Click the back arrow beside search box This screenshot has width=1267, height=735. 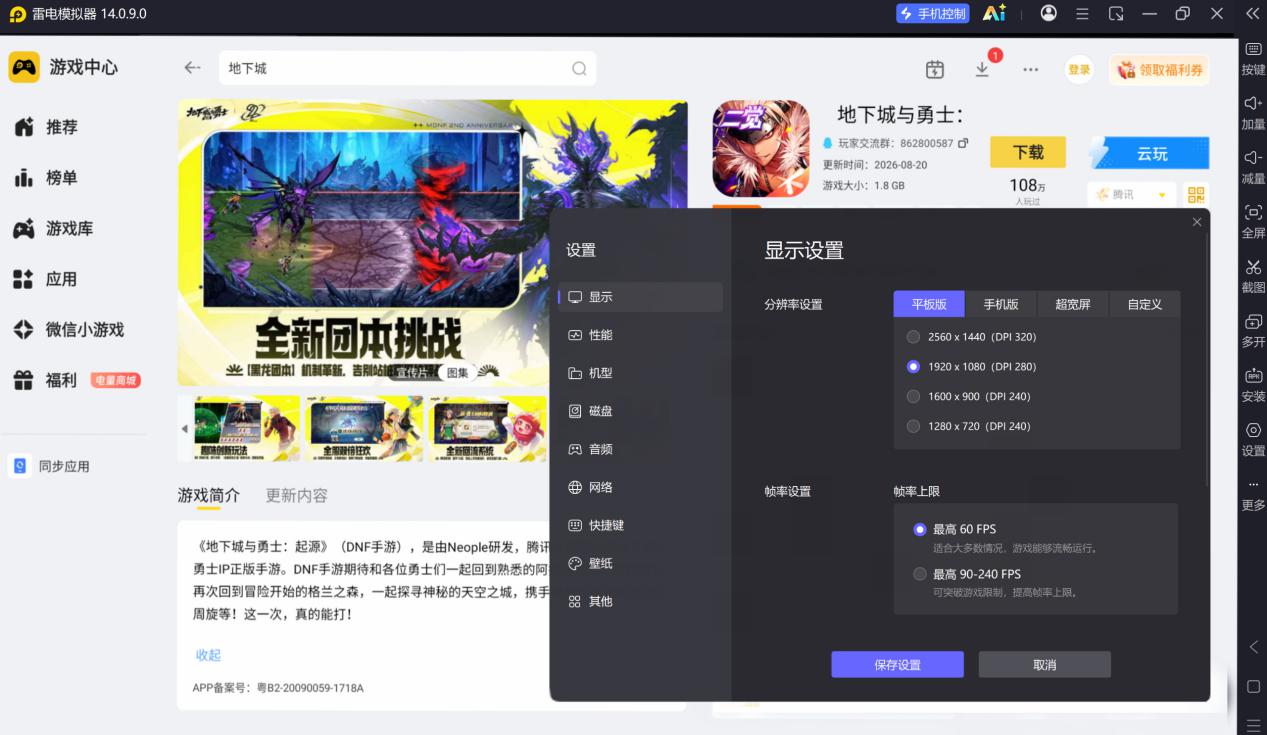point(192,68)
